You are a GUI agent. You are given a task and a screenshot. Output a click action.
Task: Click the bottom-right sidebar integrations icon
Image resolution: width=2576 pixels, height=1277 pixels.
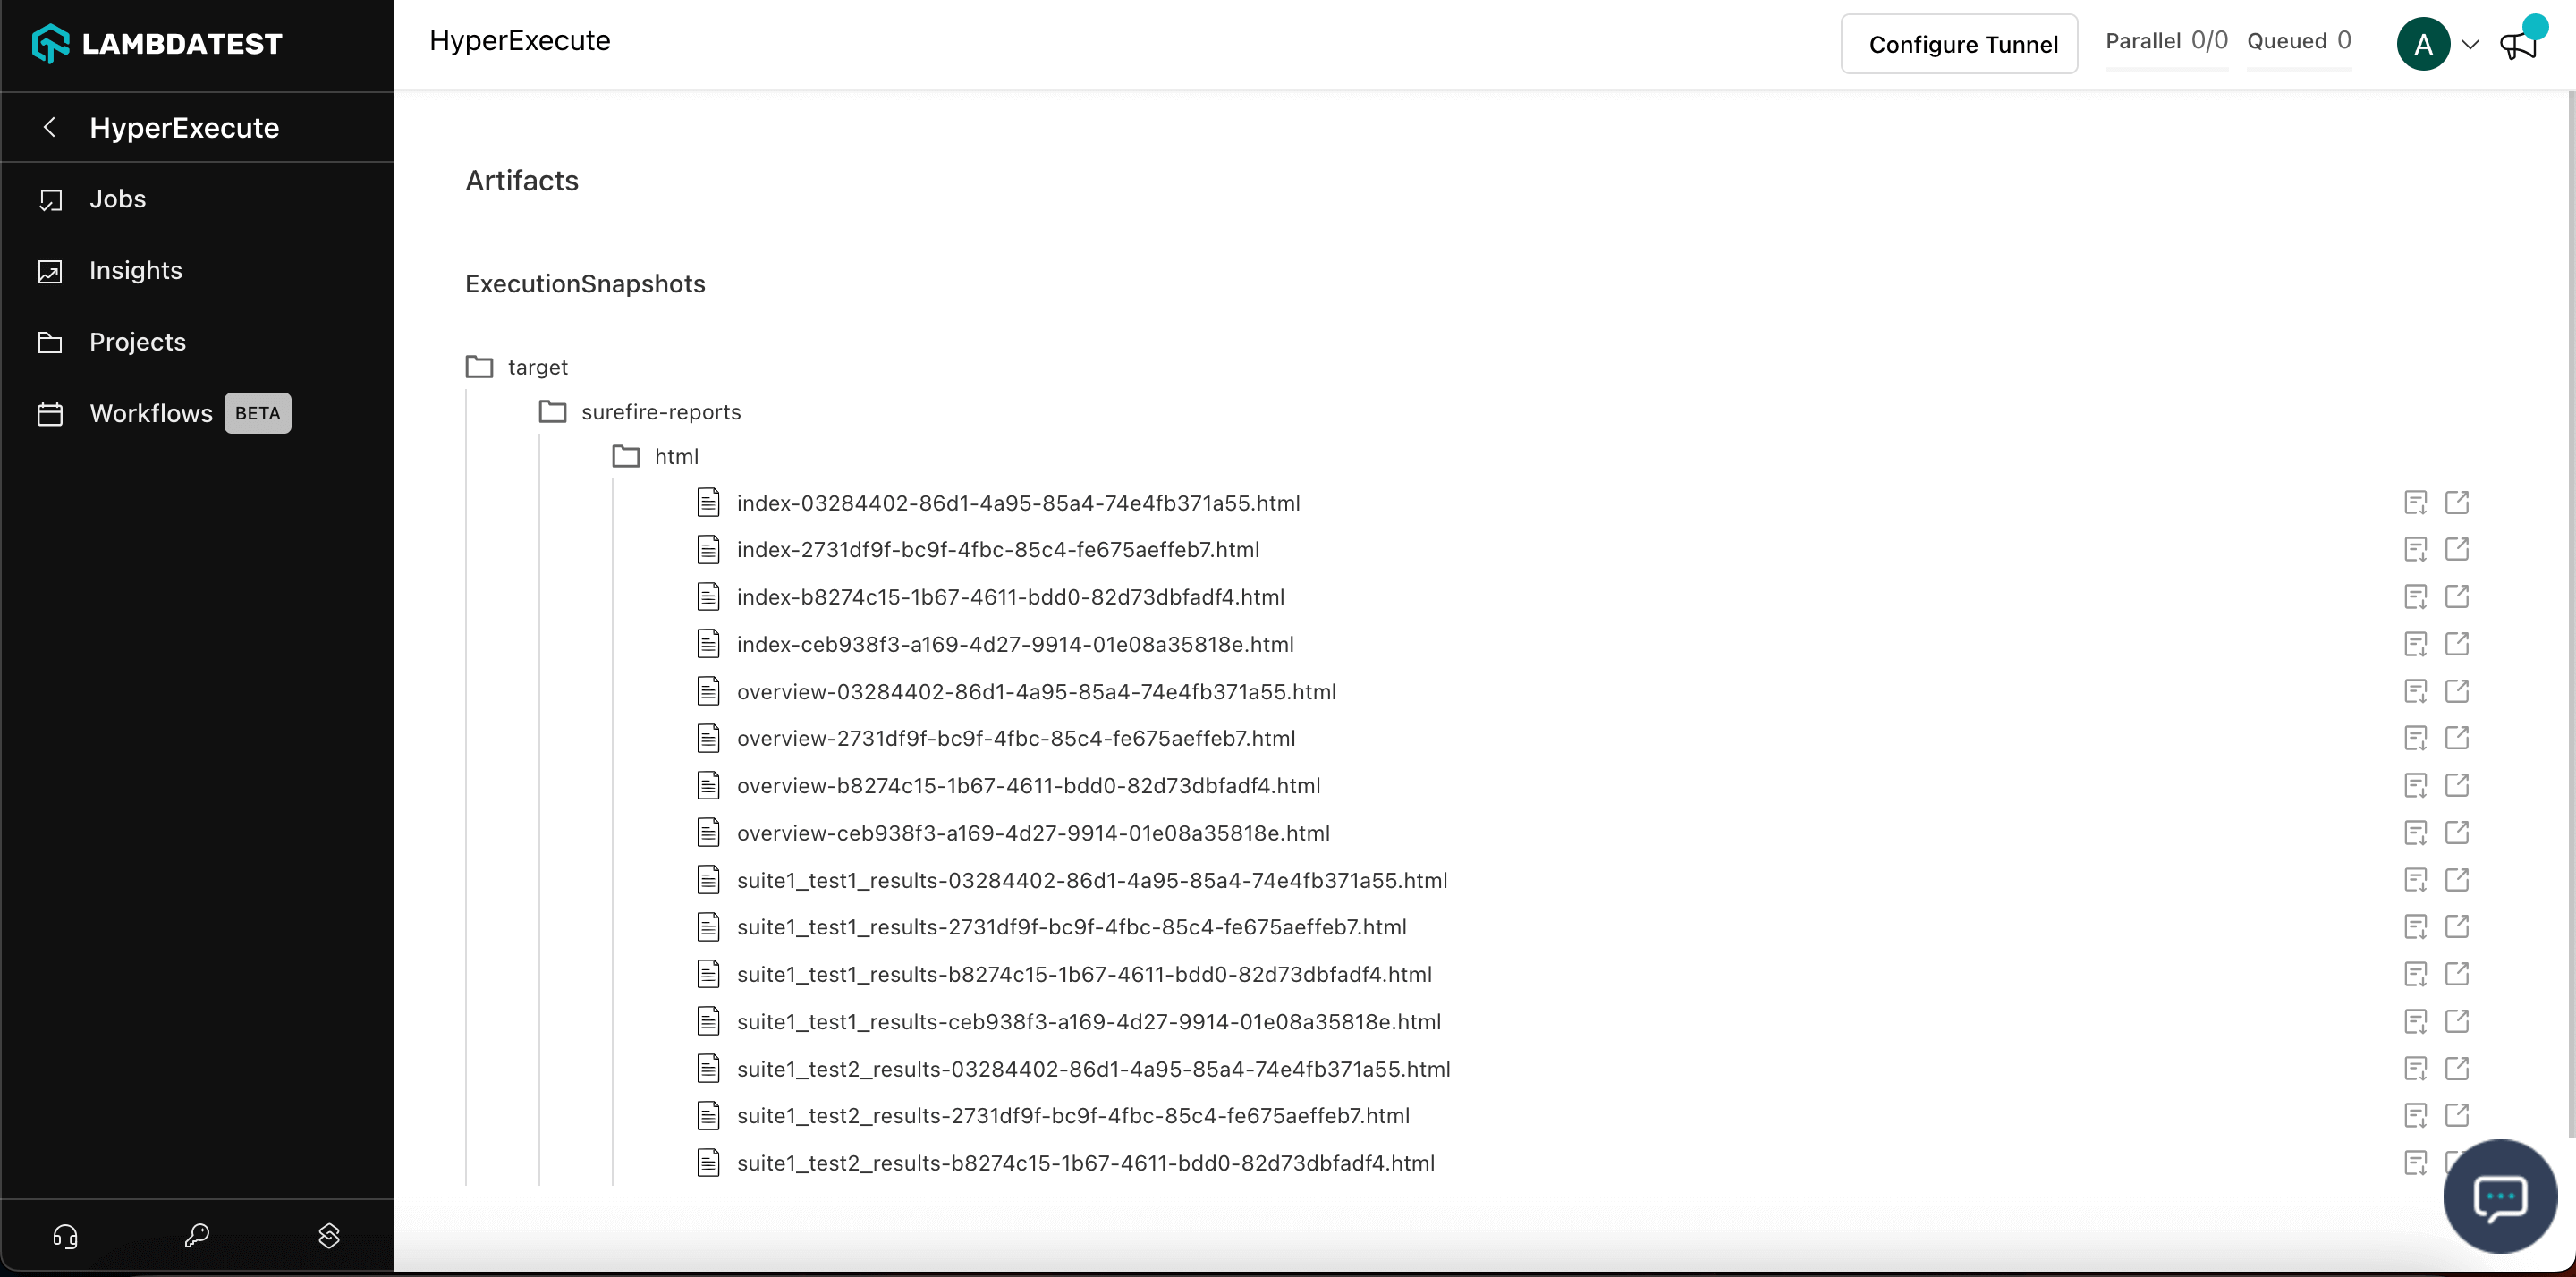(x=329, y=1236)
